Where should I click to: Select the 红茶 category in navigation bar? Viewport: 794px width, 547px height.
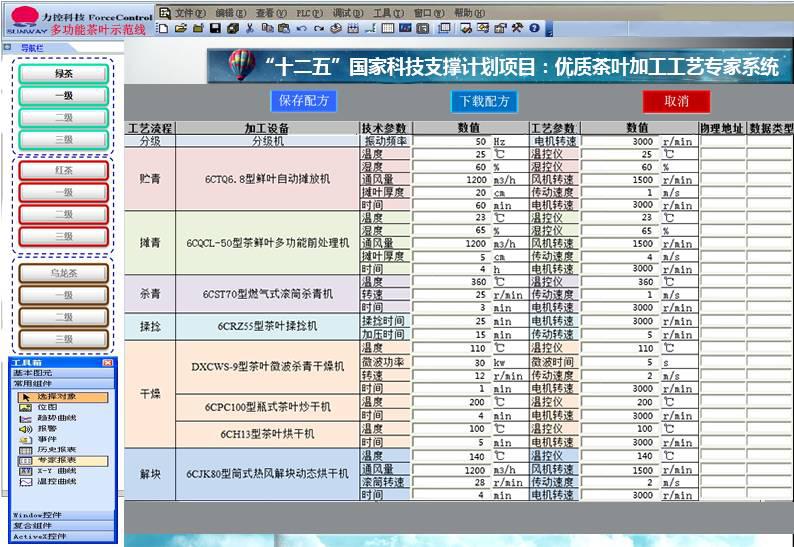click(x=64, y=170)
